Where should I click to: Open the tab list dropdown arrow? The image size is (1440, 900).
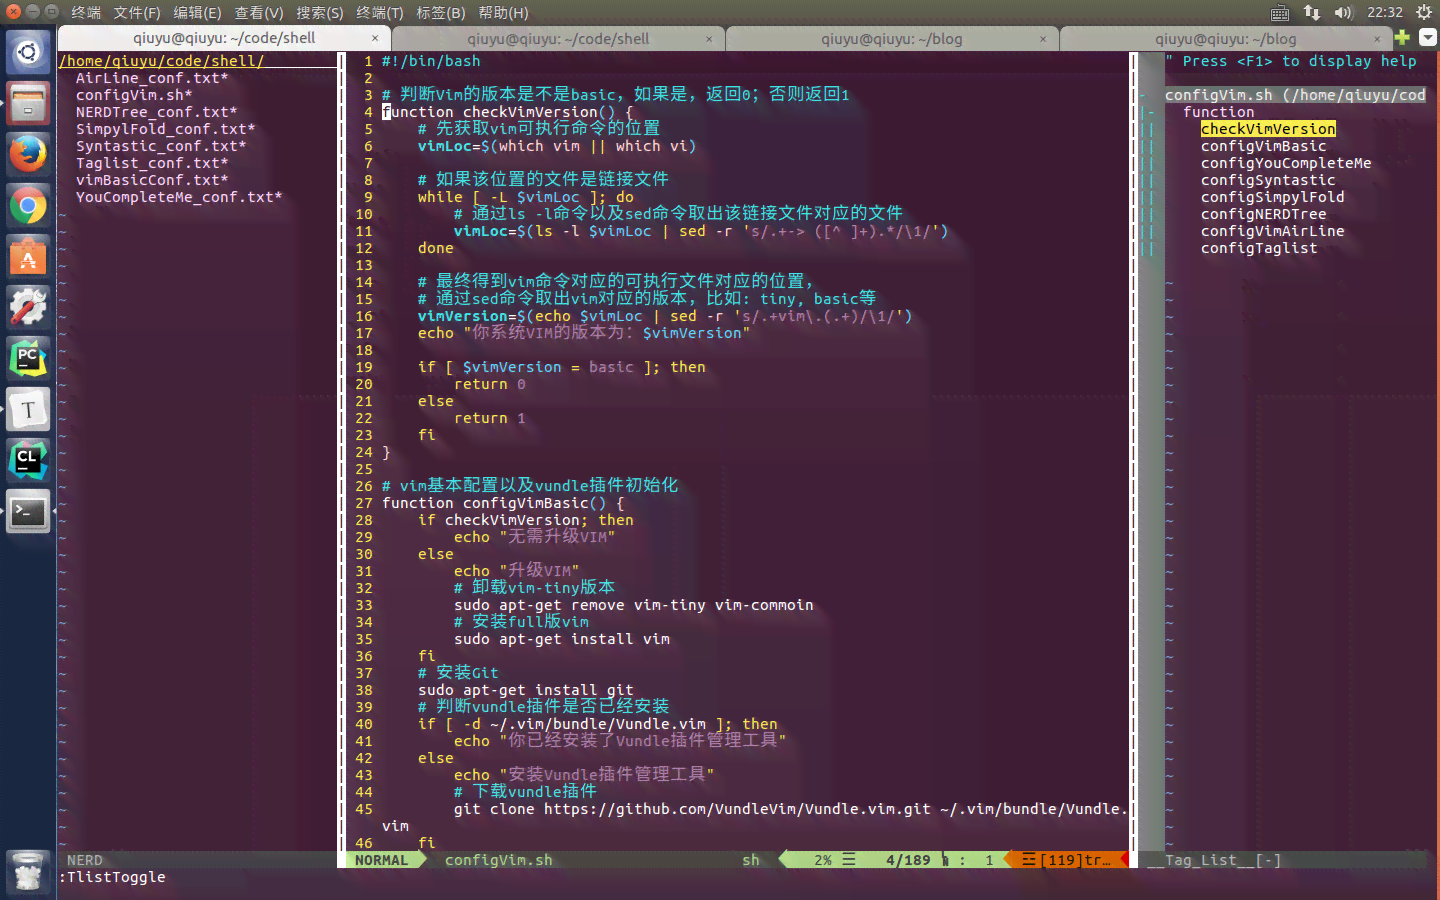pyautogui.click(x=1427, y=37)
